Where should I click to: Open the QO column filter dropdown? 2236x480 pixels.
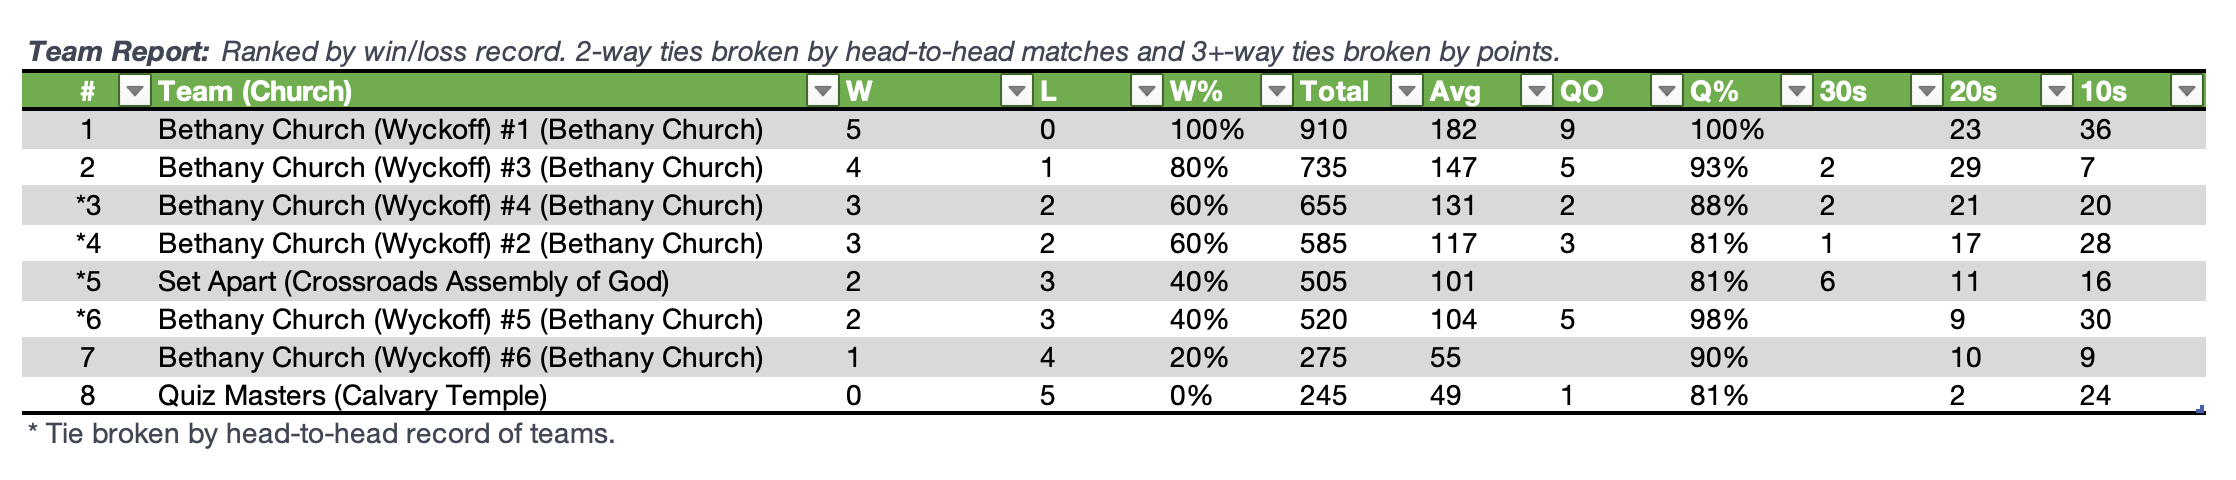coord(1666,92)
